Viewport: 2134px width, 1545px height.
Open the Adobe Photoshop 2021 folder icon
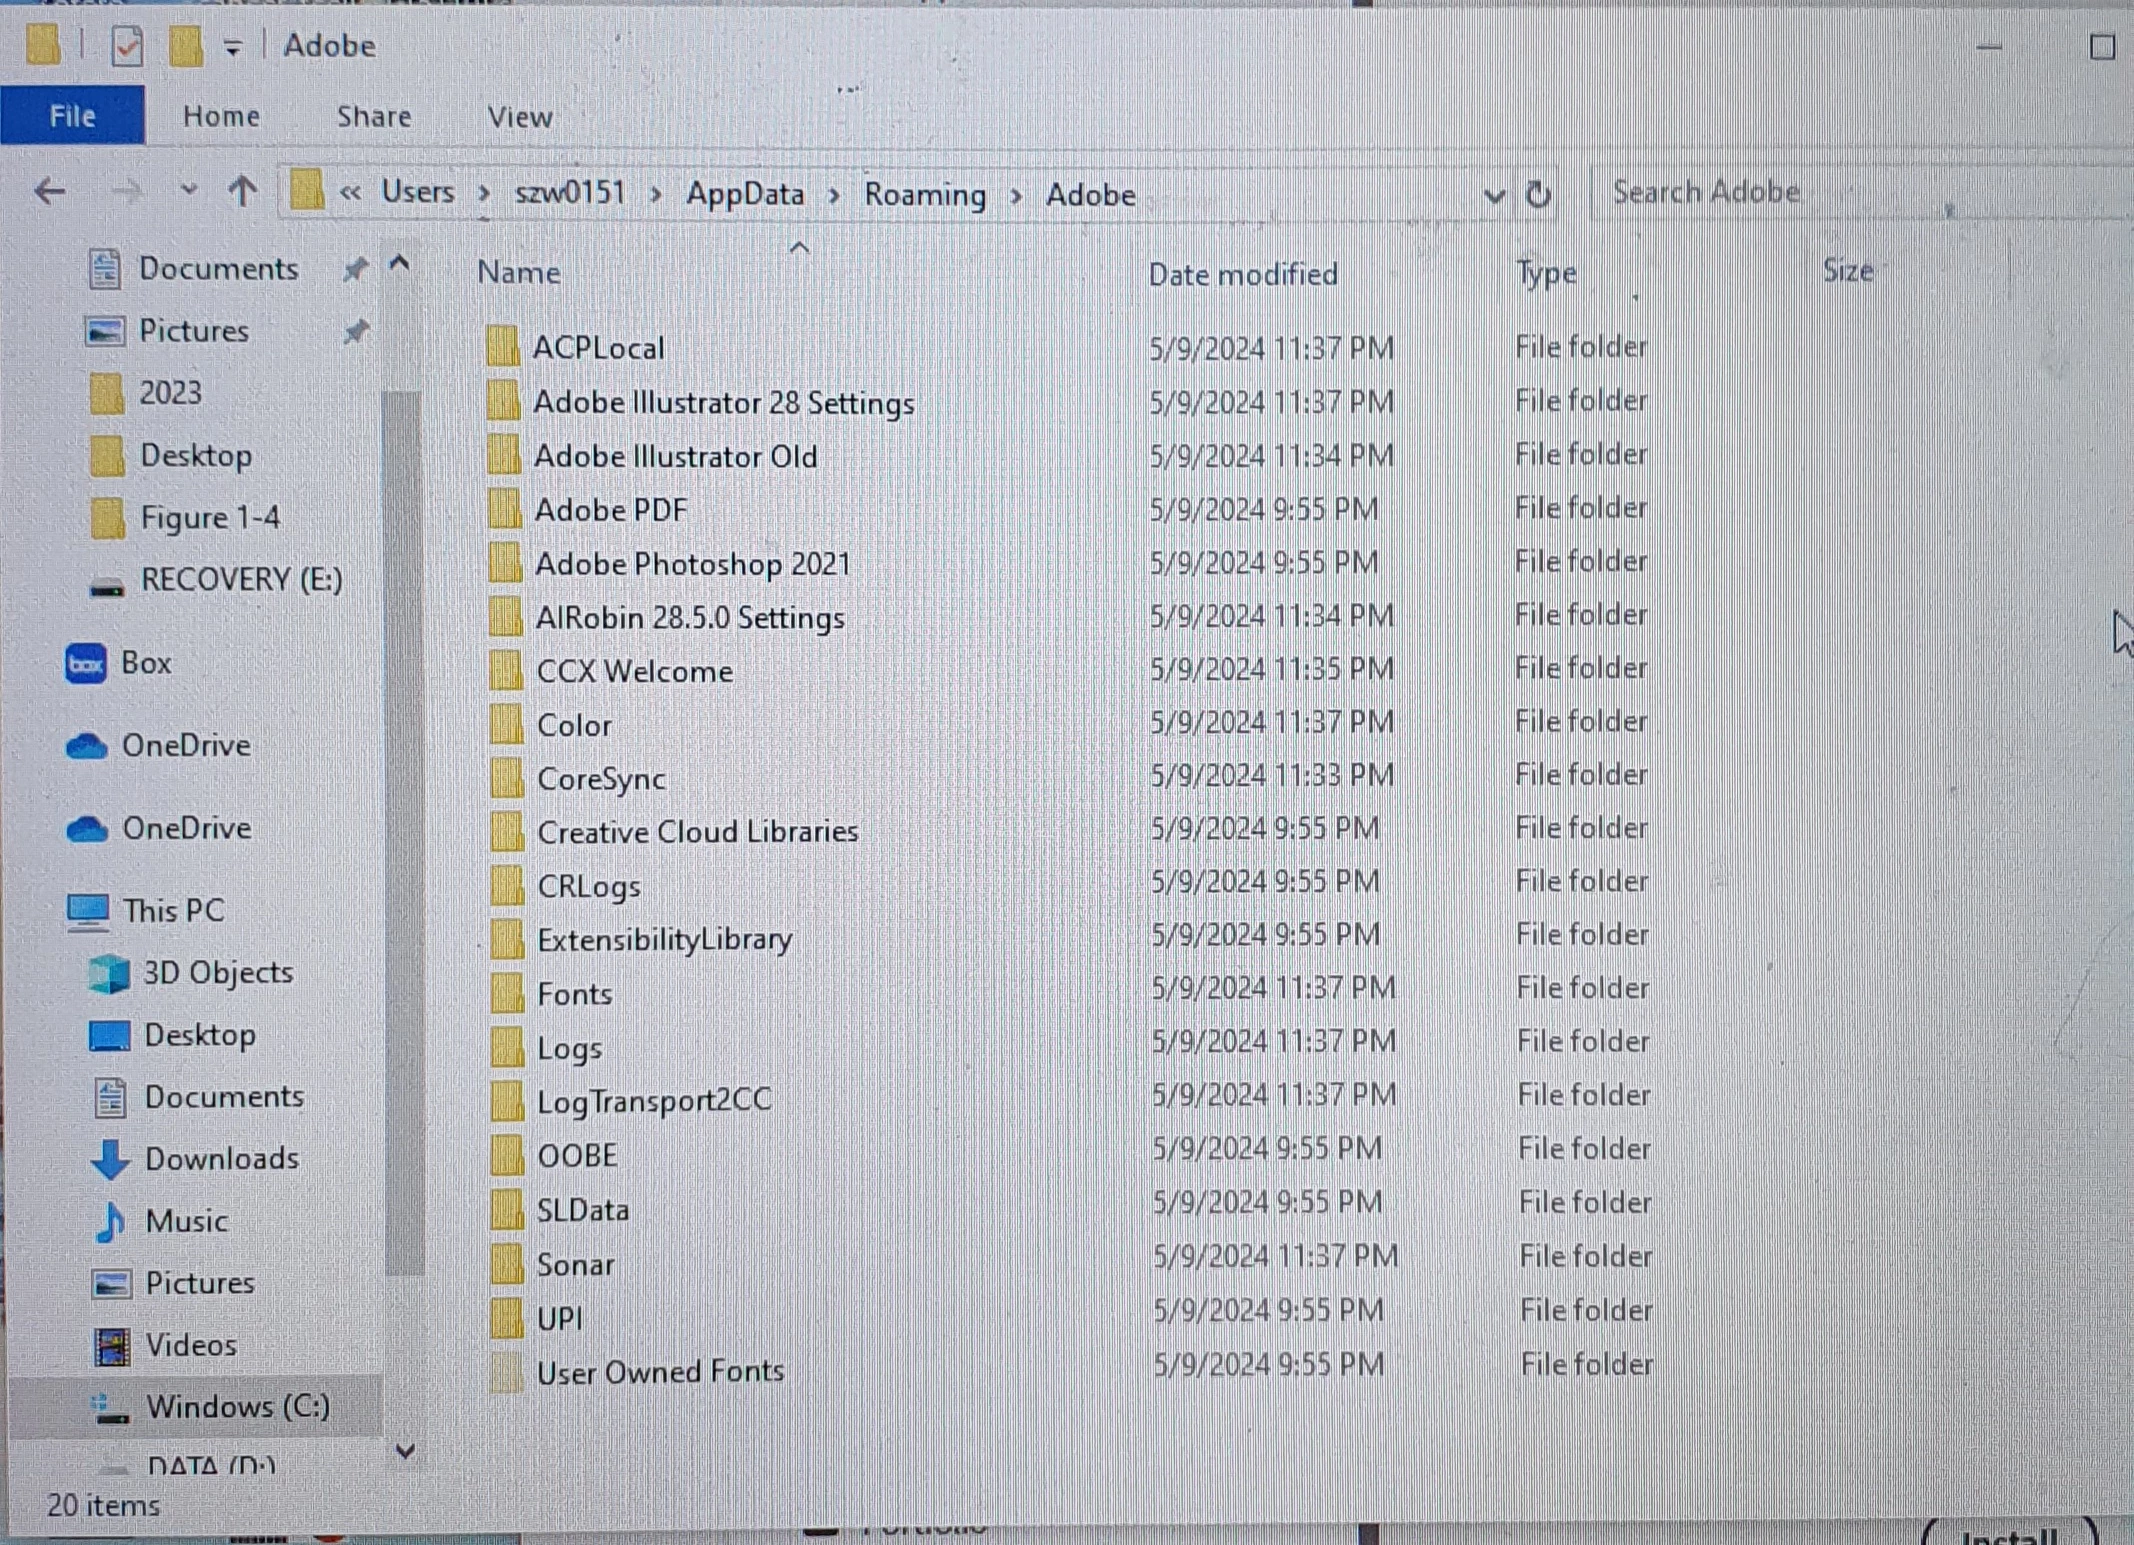click(x=505, y=564)
